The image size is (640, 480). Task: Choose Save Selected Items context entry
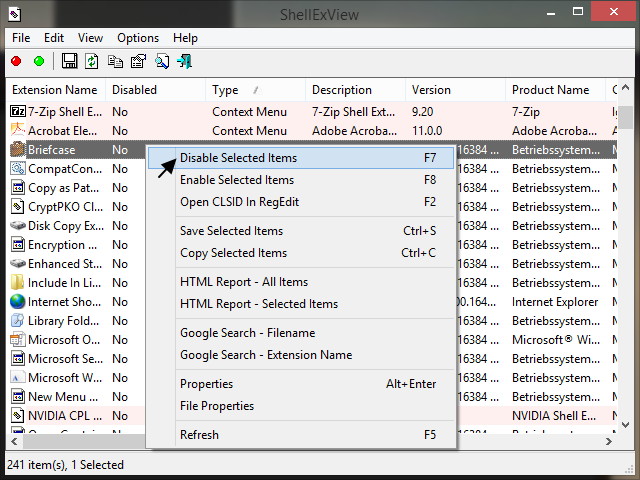click(301, 231)
